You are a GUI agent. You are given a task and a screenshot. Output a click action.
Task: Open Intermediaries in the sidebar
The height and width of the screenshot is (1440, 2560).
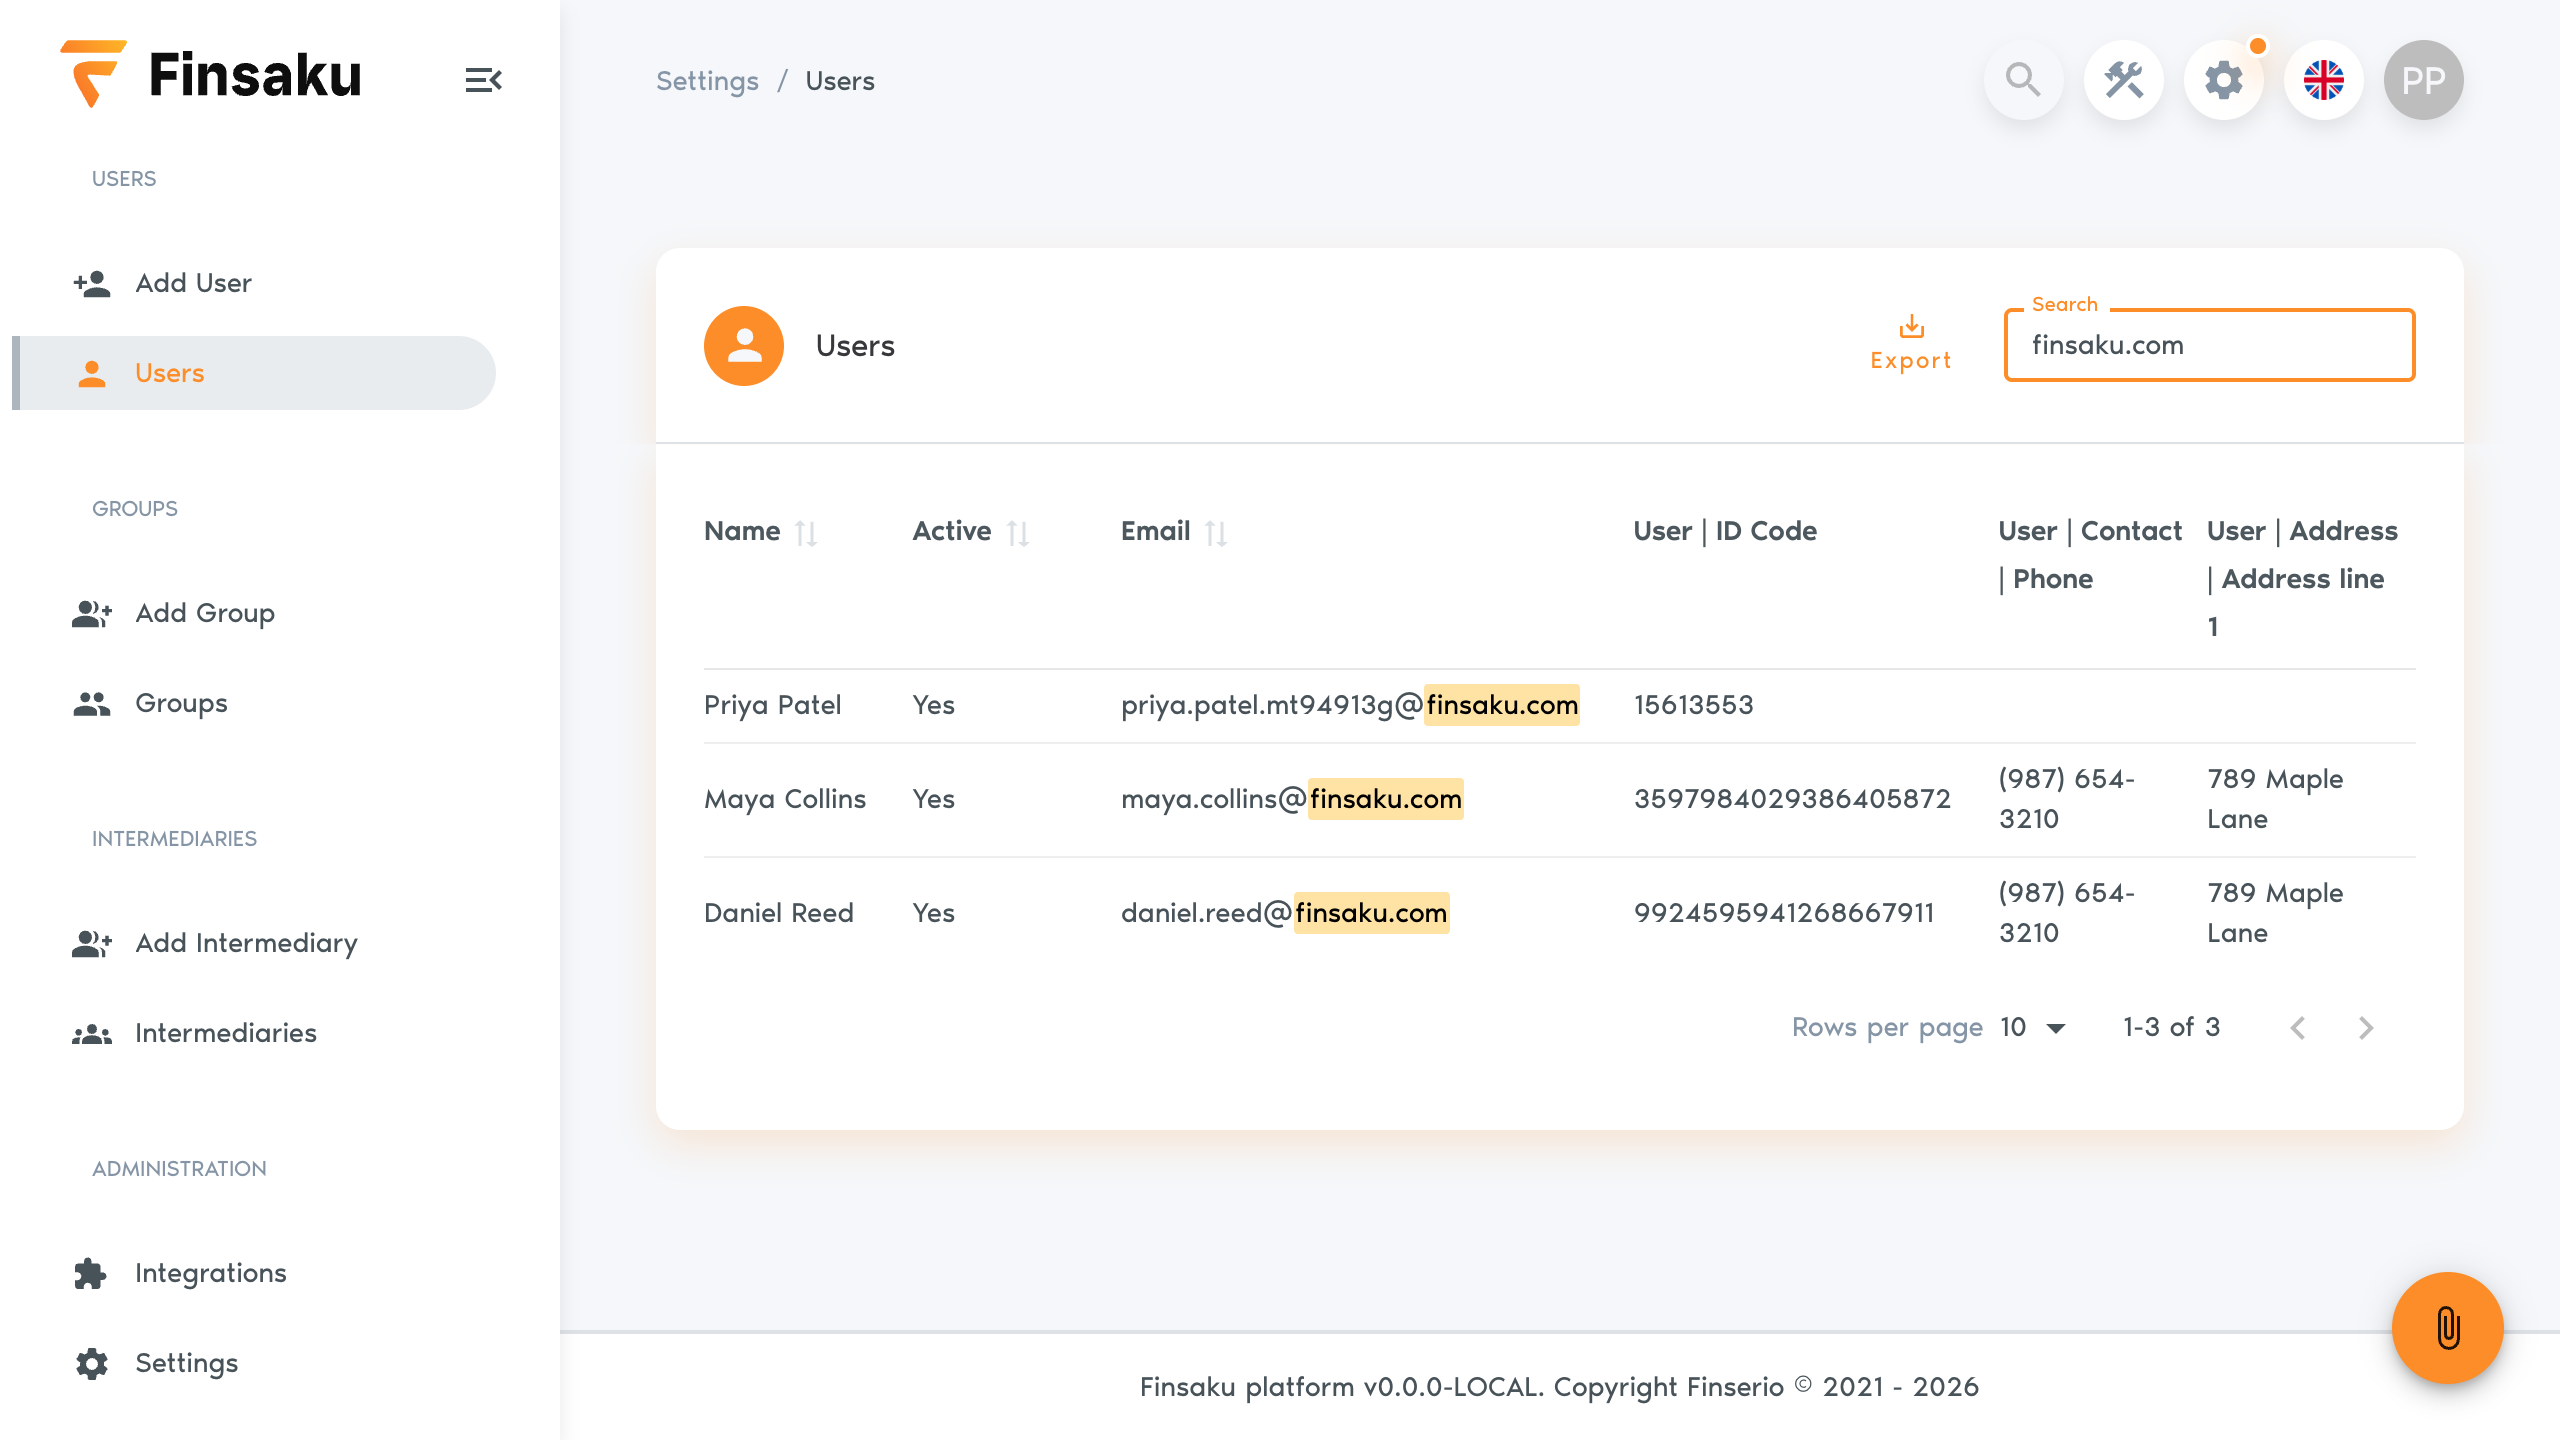254,1033
